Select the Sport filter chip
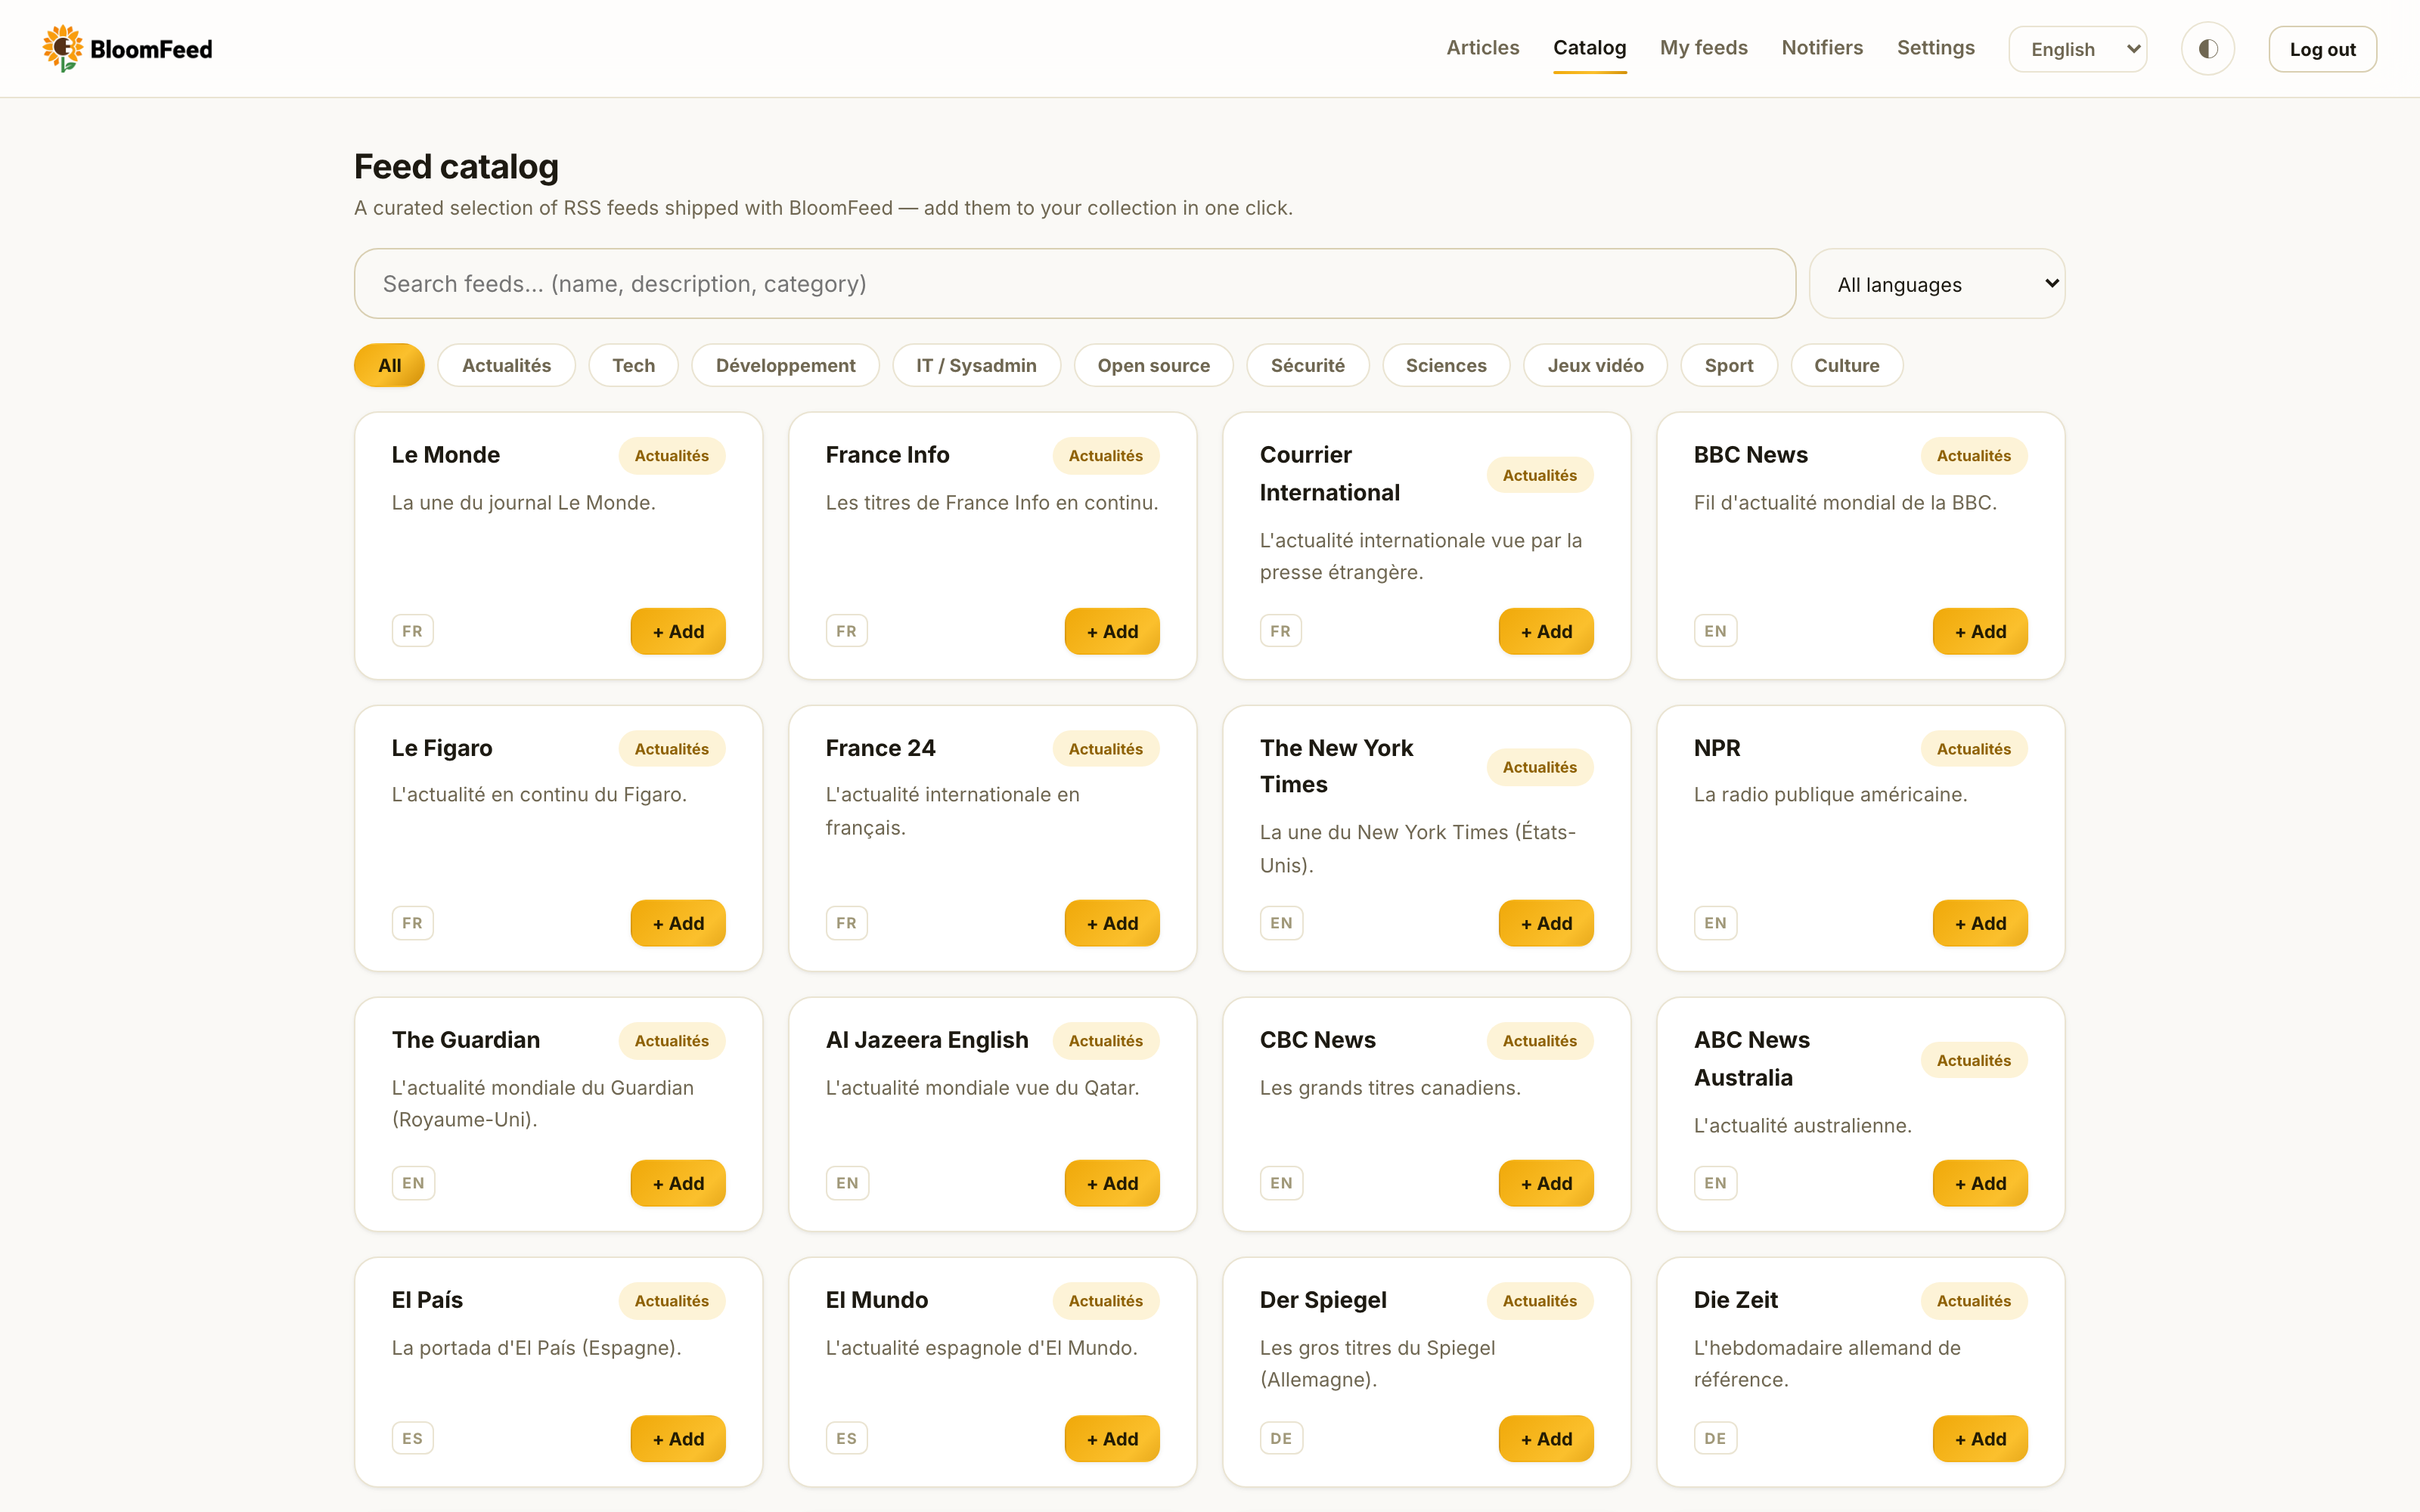This screenshot has height=1512, width=2420. click(x=1728, y=365)
